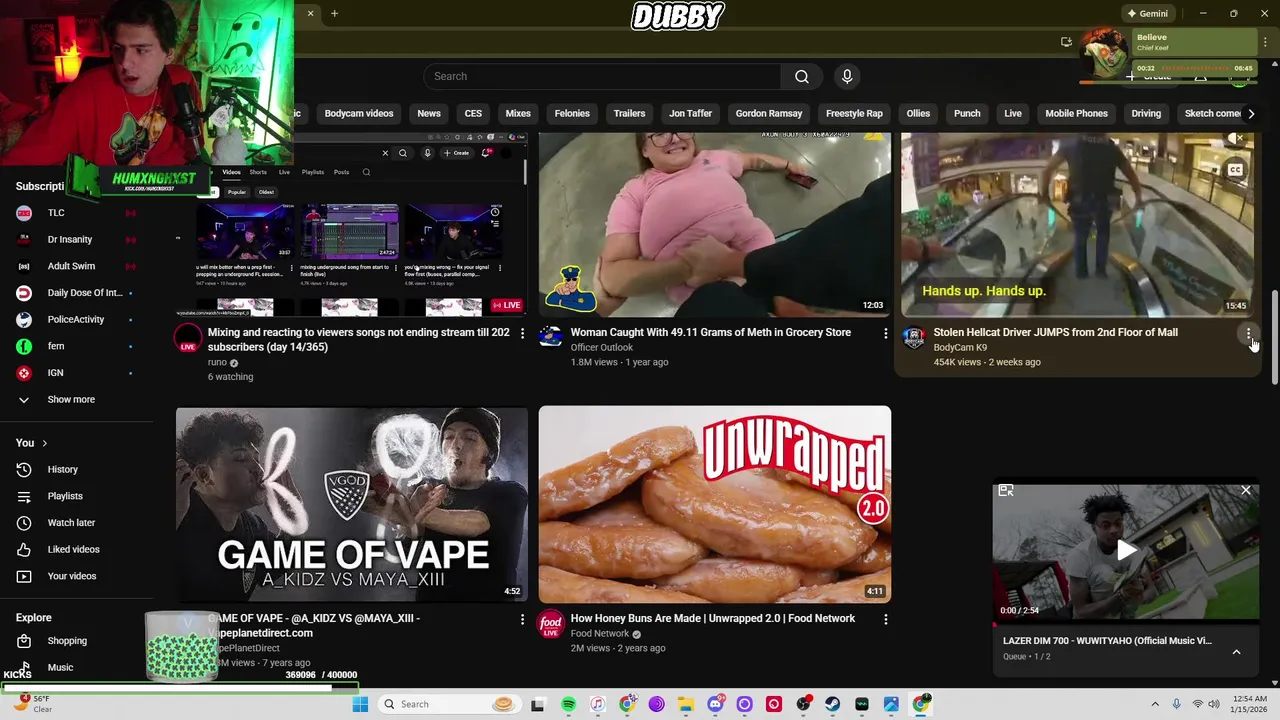Open Steam from the taskbar

coord(832,704)
